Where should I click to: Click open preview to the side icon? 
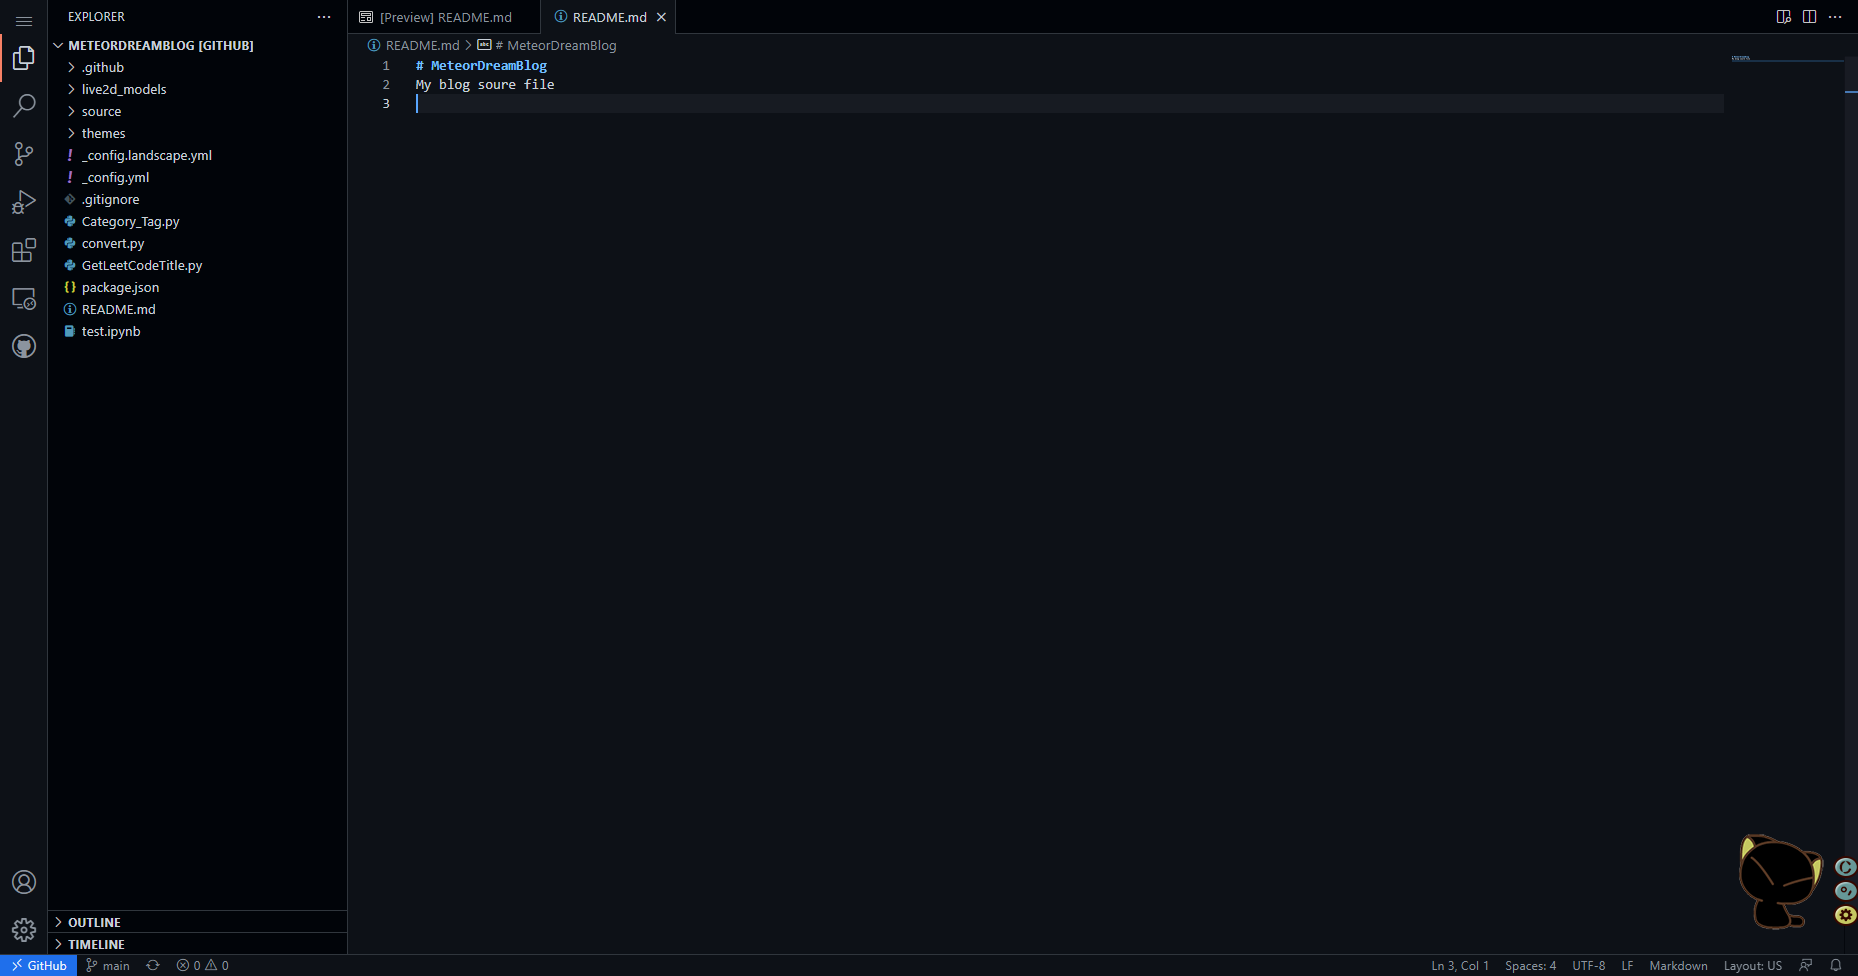1783,17
